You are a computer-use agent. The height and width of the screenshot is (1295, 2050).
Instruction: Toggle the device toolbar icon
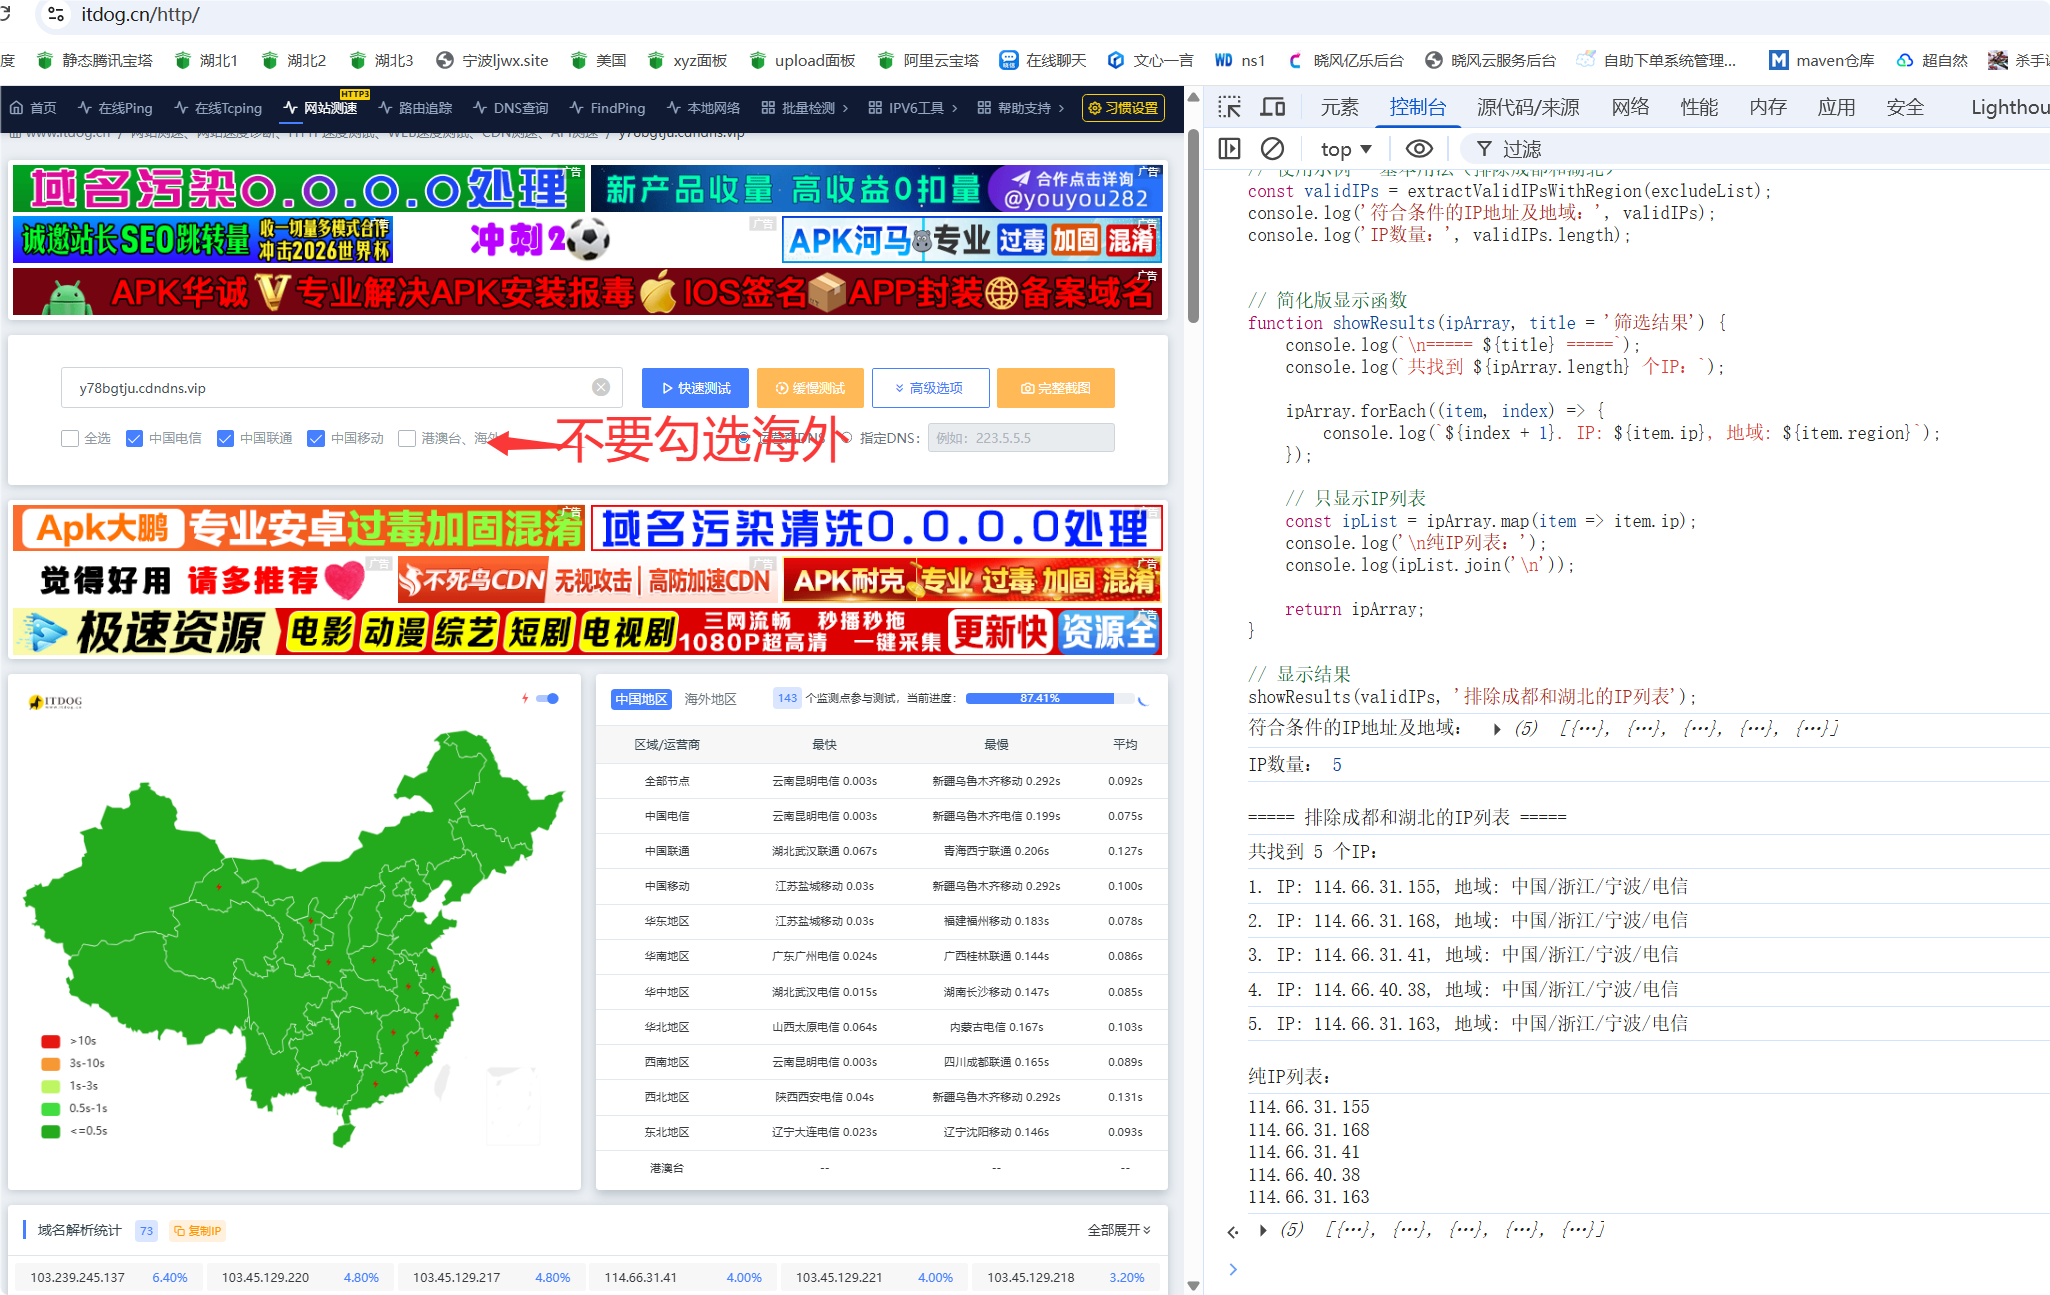coord(1273,107)
